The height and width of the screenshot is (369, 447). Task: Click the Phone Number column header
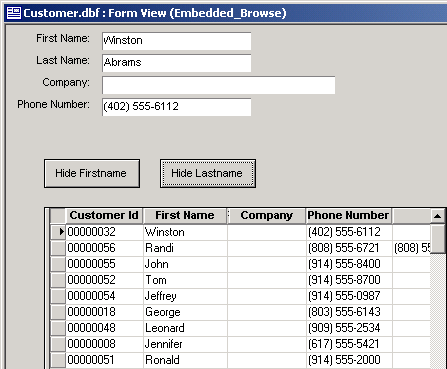point(348,216)
